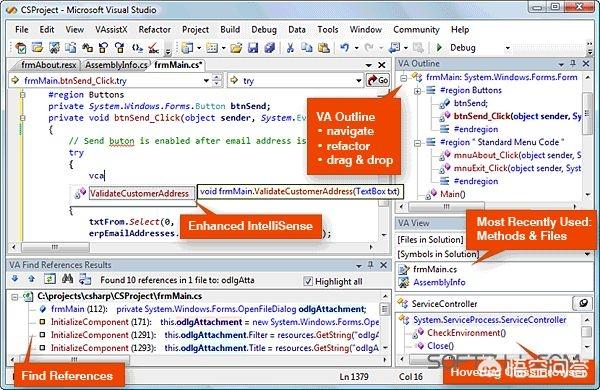The width and height of the screenshot is (600, 390).
Task: Click the code editor horizontal scrollbar thumb
Action: coord(55,247)
